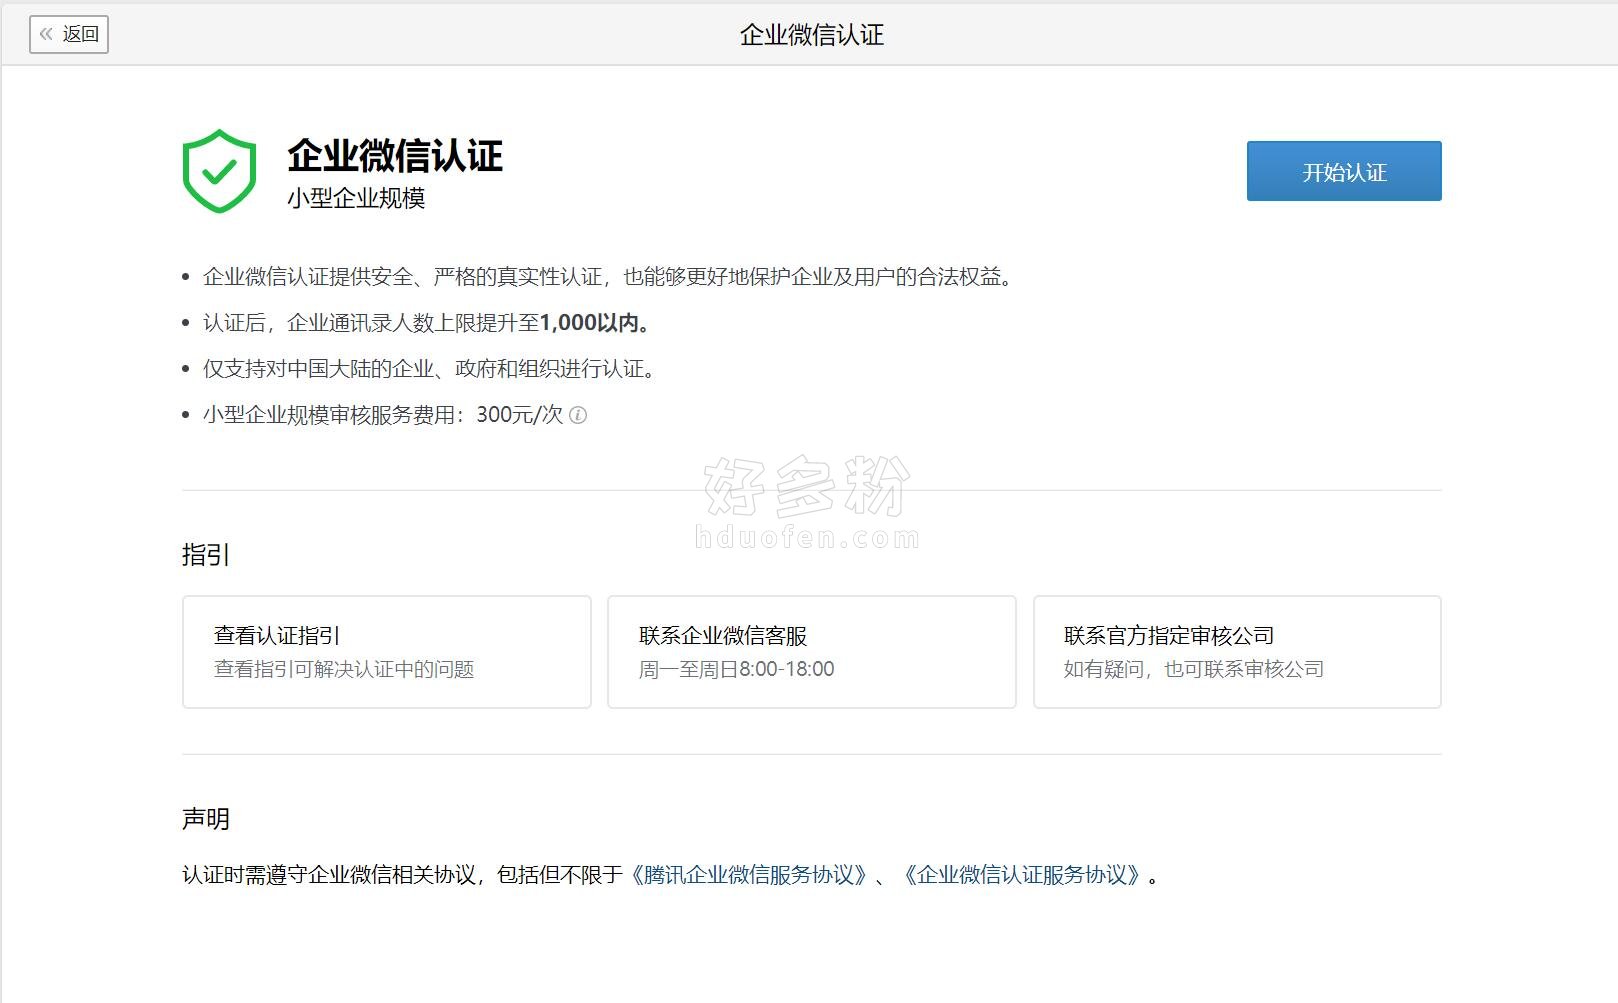The height and width of the screenshot is (1003, 1618).
Task: Click the 小型企业规模审核服务费用 fee line
Action: pyautogui.click(x=383, y=415)
